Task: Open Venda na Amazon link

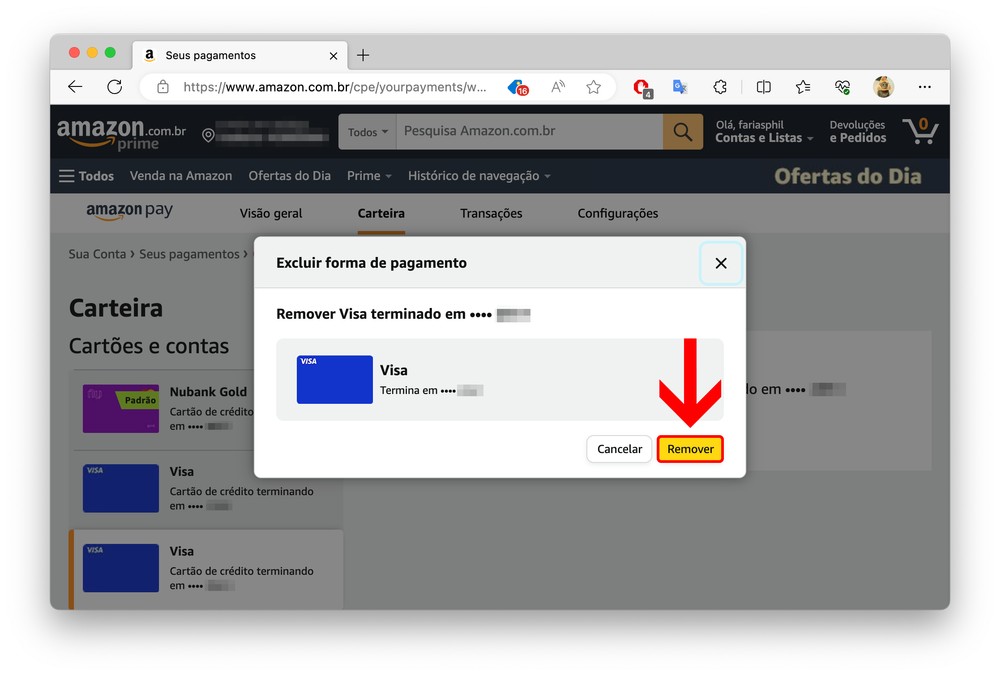Action: coord(181,176)
